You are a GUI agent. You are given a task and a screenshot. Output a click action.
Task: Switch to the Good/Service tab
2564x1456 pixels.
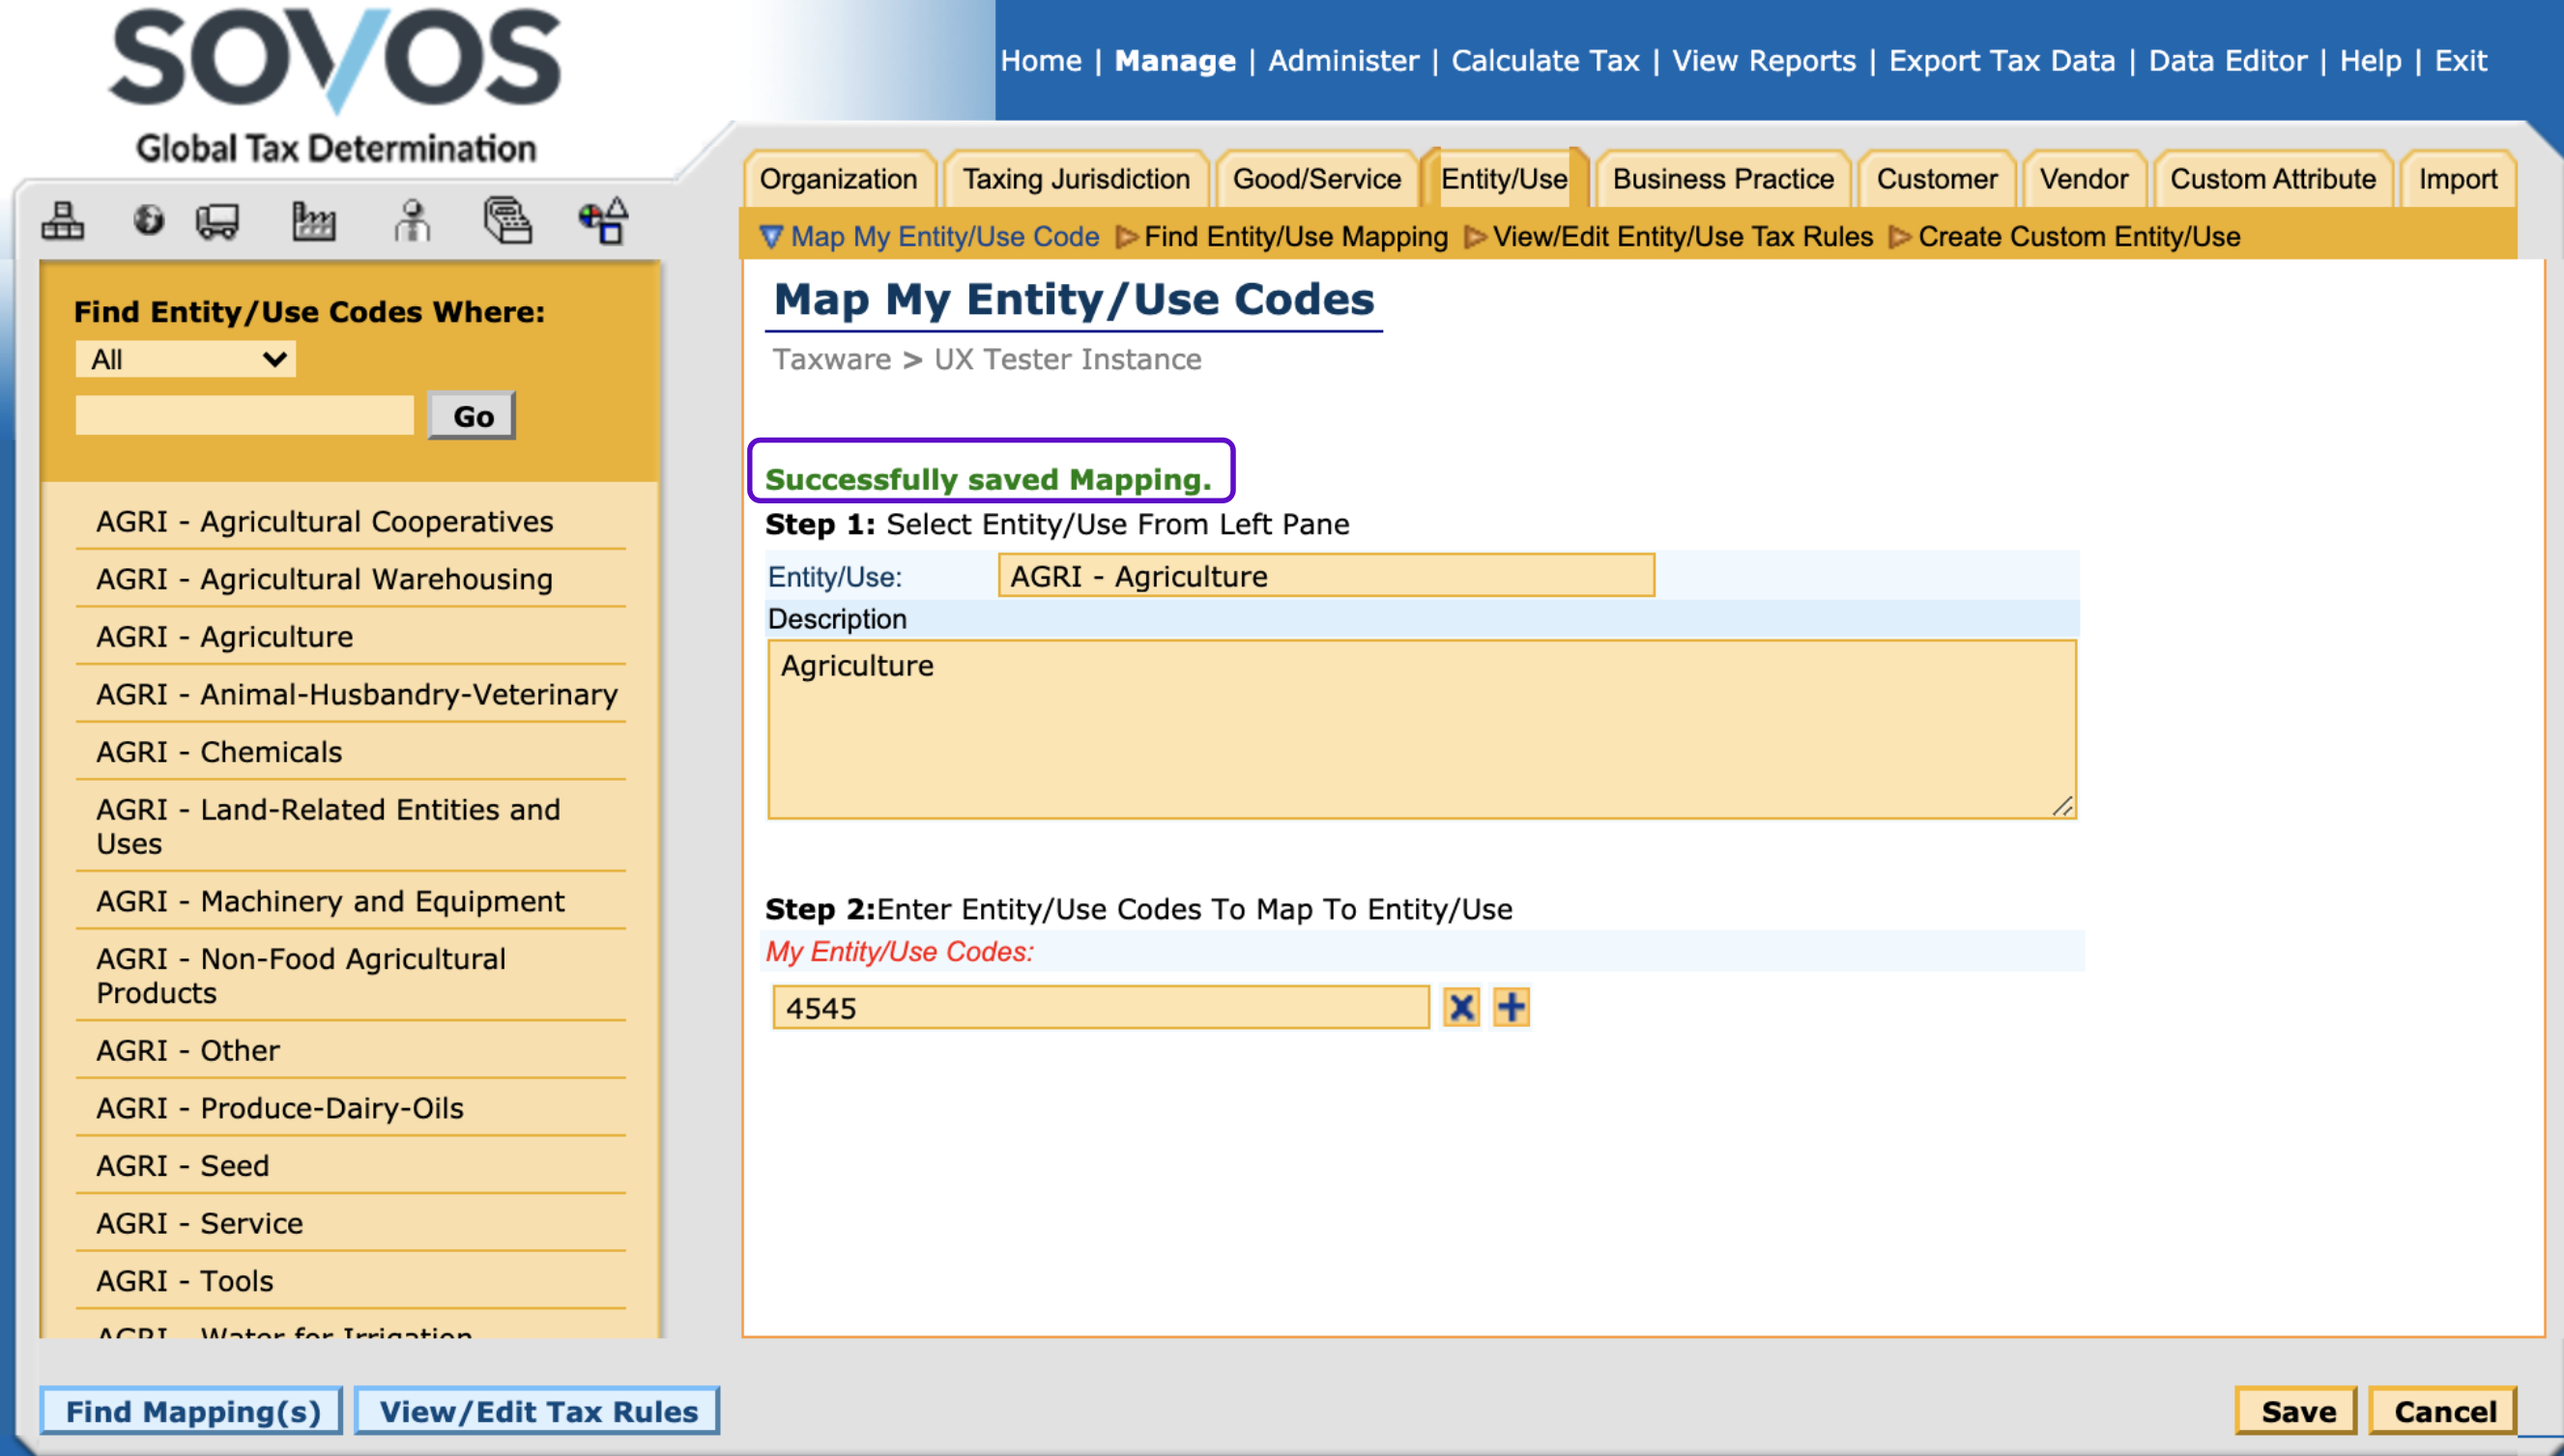pos(1316,179)
